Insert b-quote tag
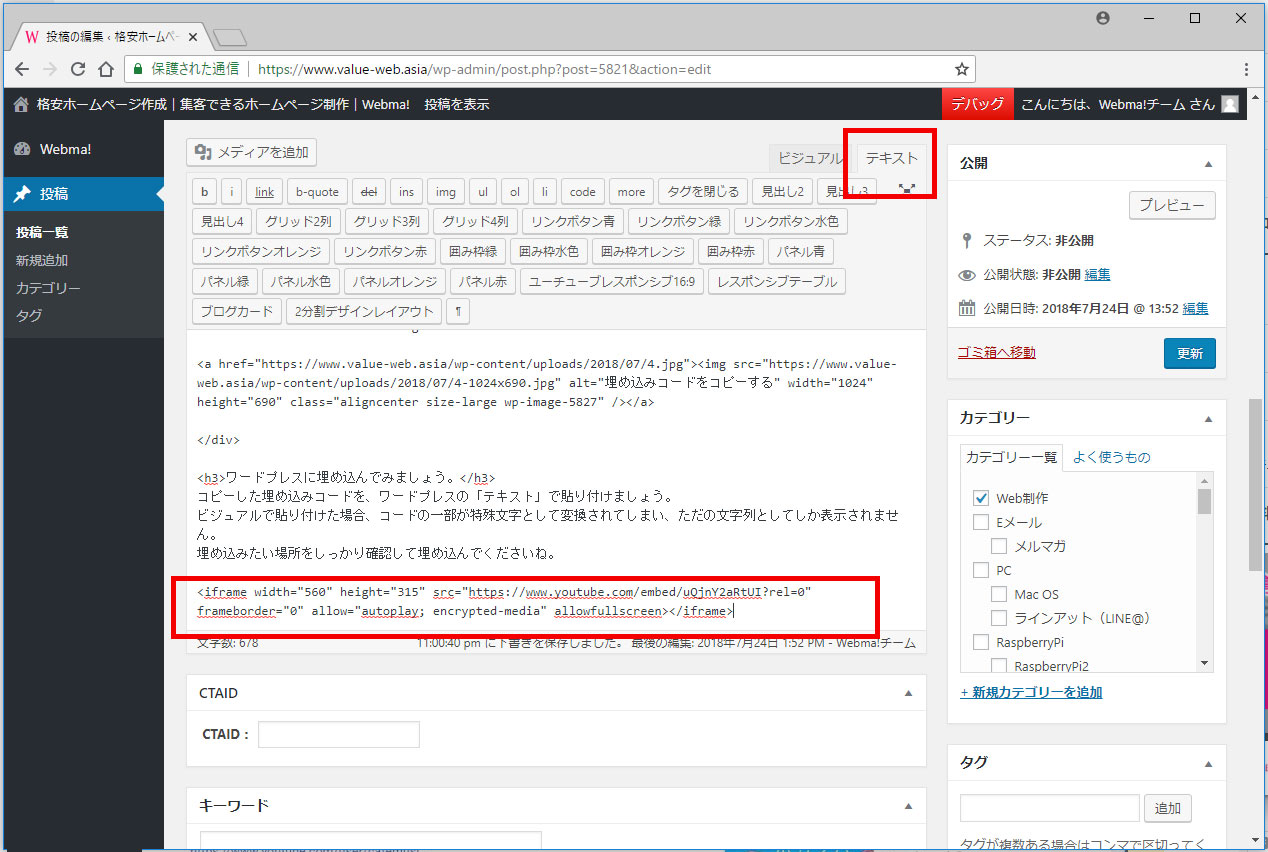 (318, 191)
